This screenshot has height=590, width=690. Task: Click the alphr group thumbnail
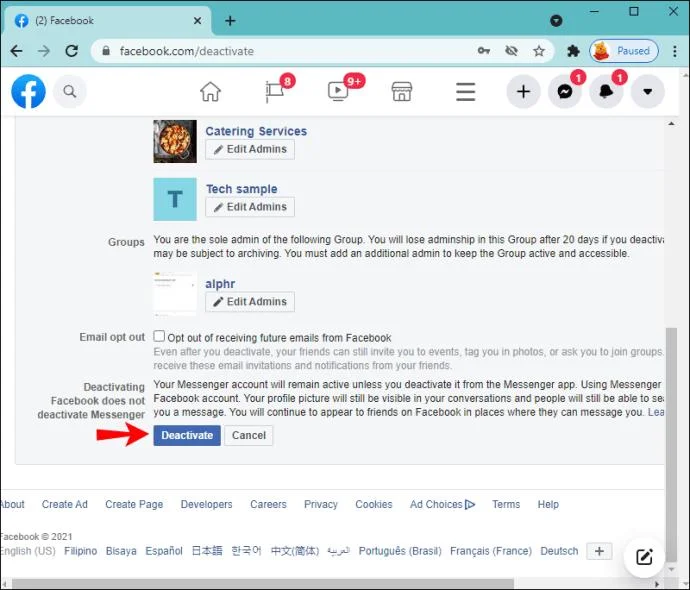point(175,294)
